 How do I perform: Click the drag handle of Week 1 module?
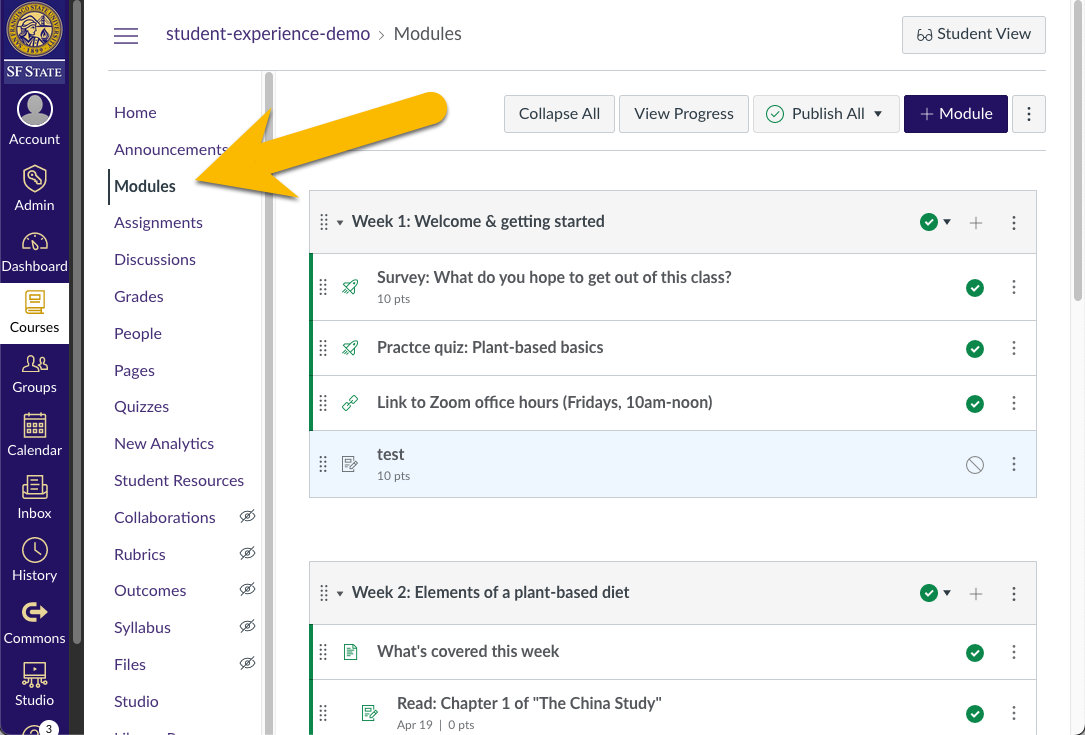tap(324, 222)
